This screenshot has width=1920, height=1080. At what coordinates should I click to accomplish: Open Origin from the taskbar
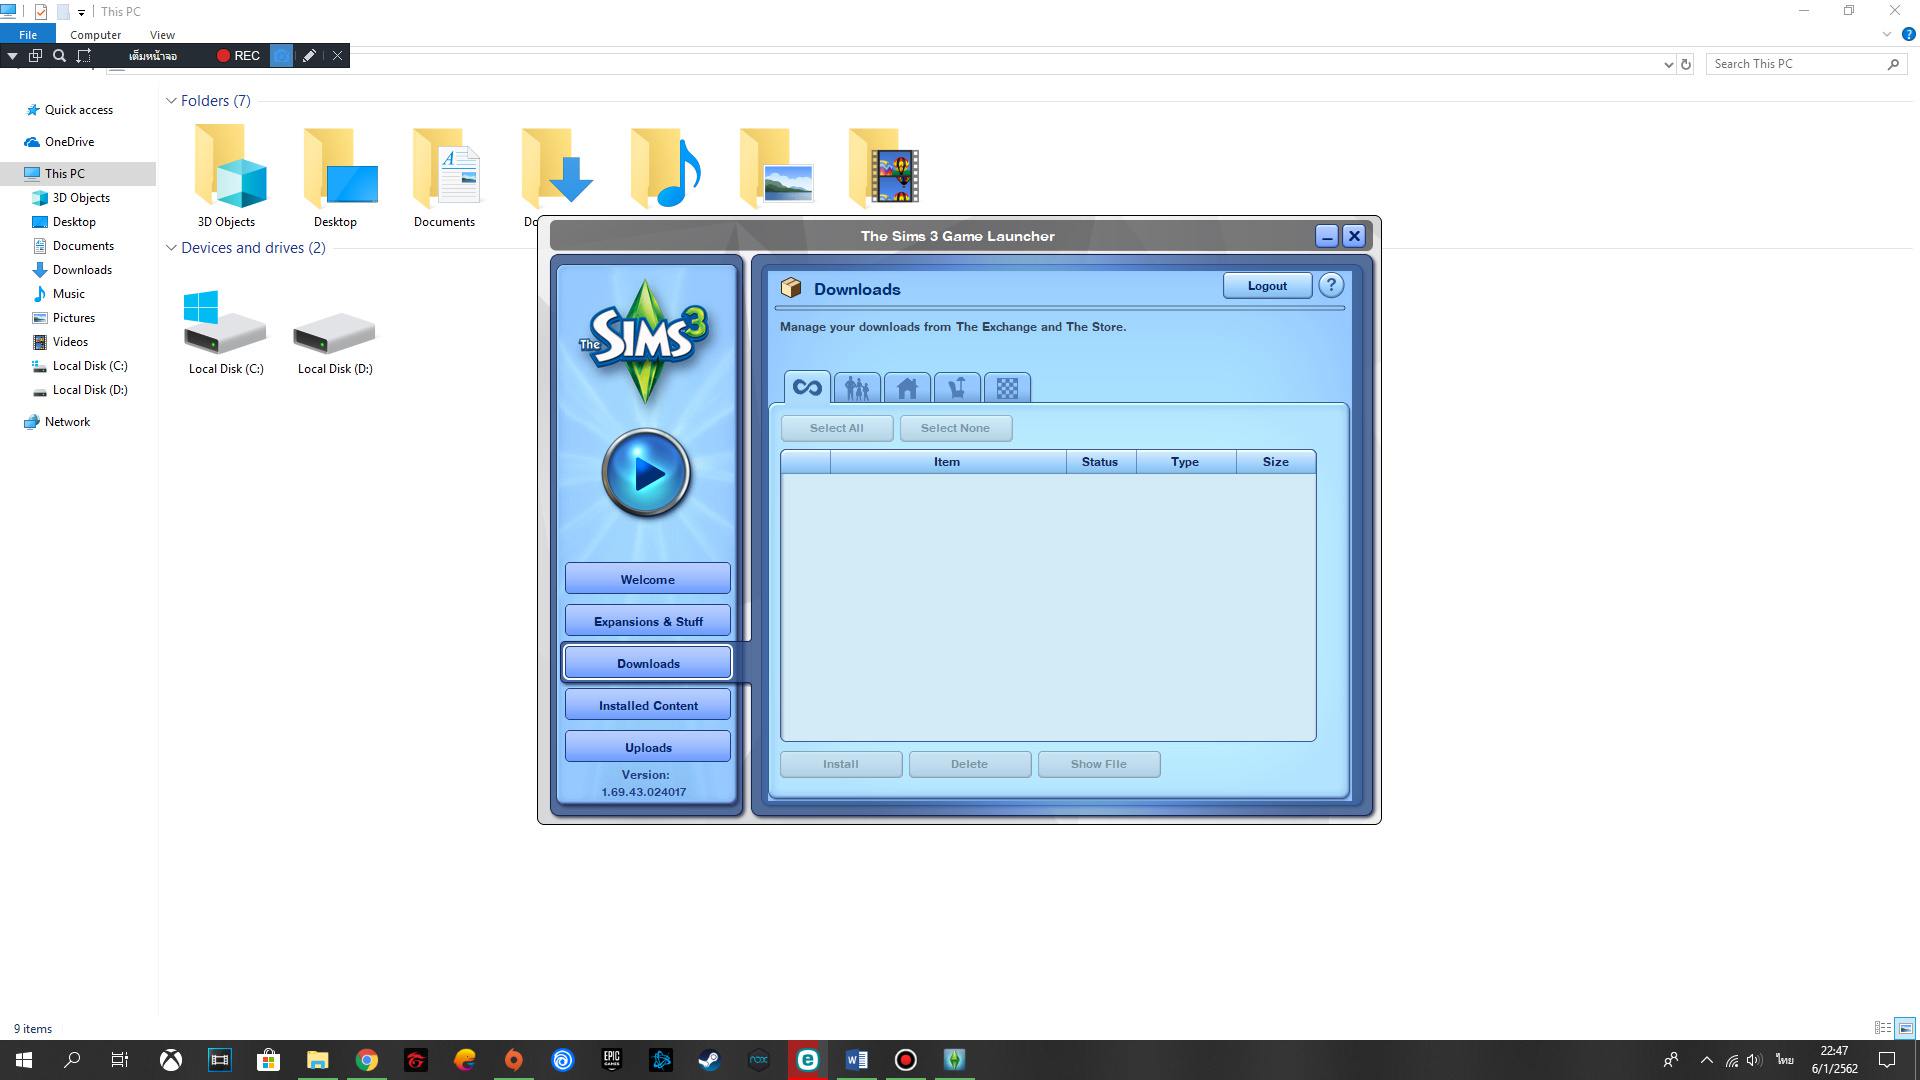pyautogui.click(x=514, y=1060)
